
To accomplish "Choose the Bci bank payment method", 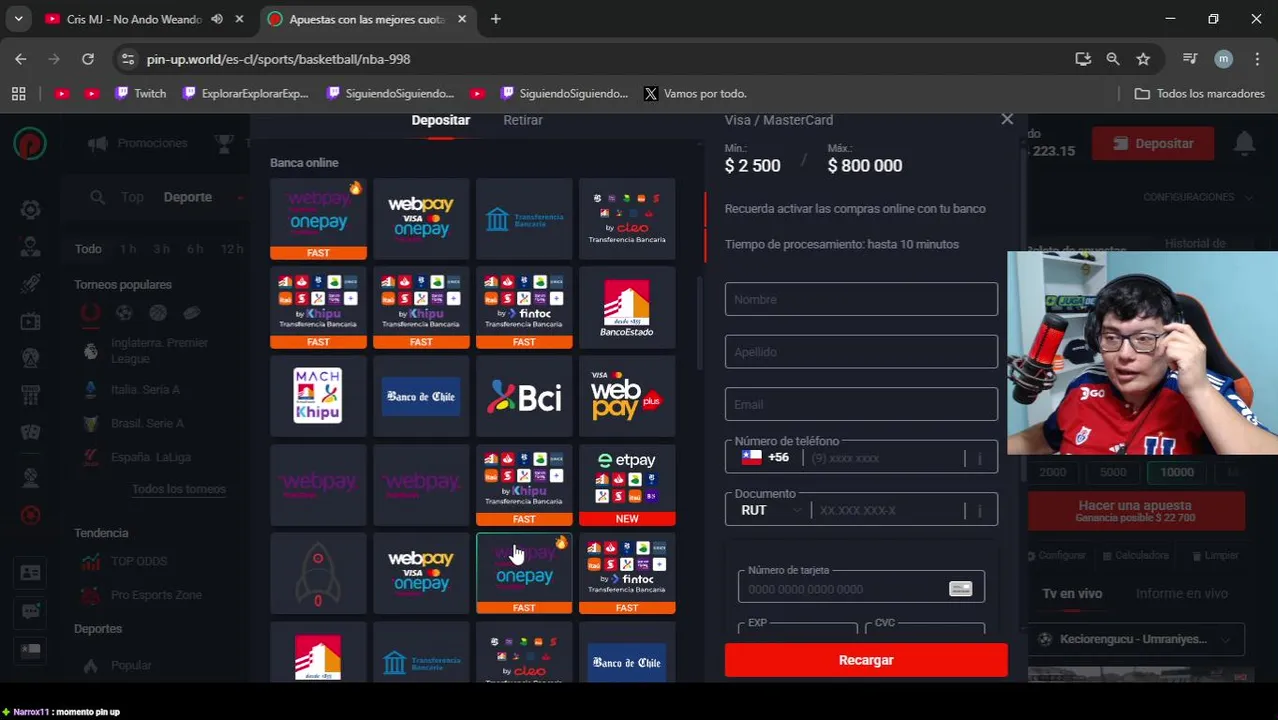I will [524, 397].
